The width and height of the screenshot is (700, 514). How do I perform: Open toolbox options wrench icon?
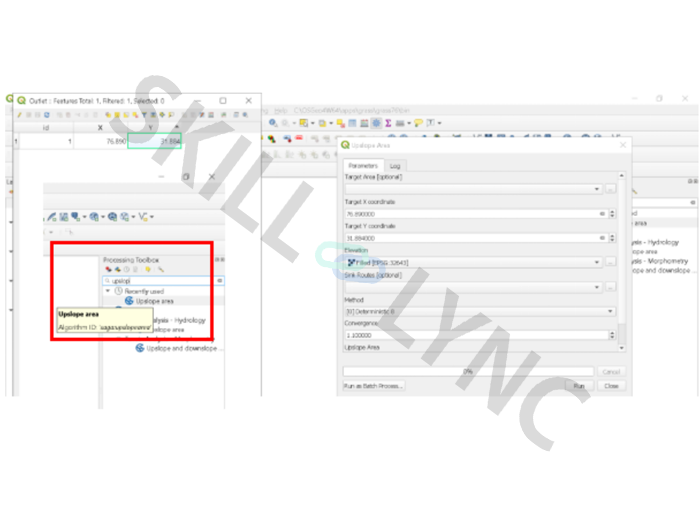(x=161, y=269)
